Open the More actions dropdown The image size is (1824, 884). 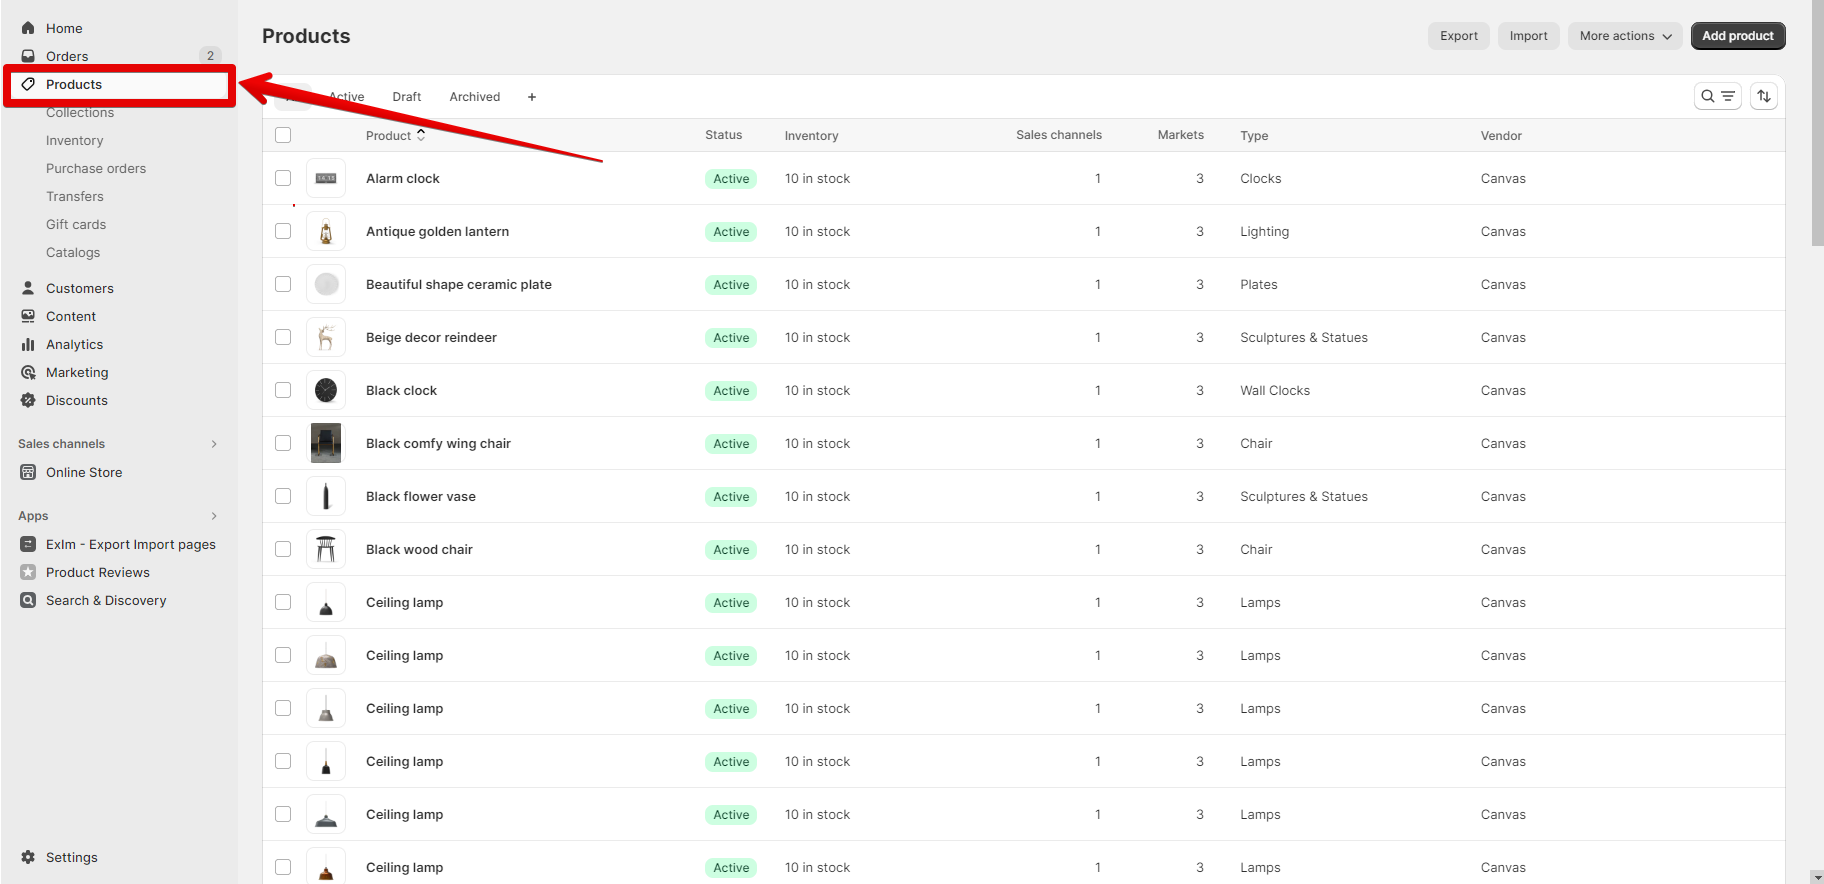pyautogui.click(x=1624, y=36)
